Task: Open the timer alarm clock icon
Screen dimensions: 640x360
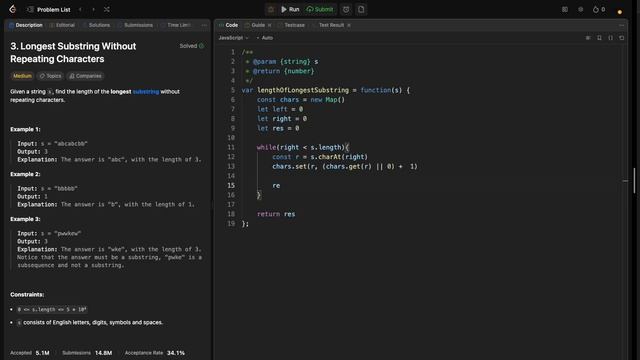Action: point(346,9)
